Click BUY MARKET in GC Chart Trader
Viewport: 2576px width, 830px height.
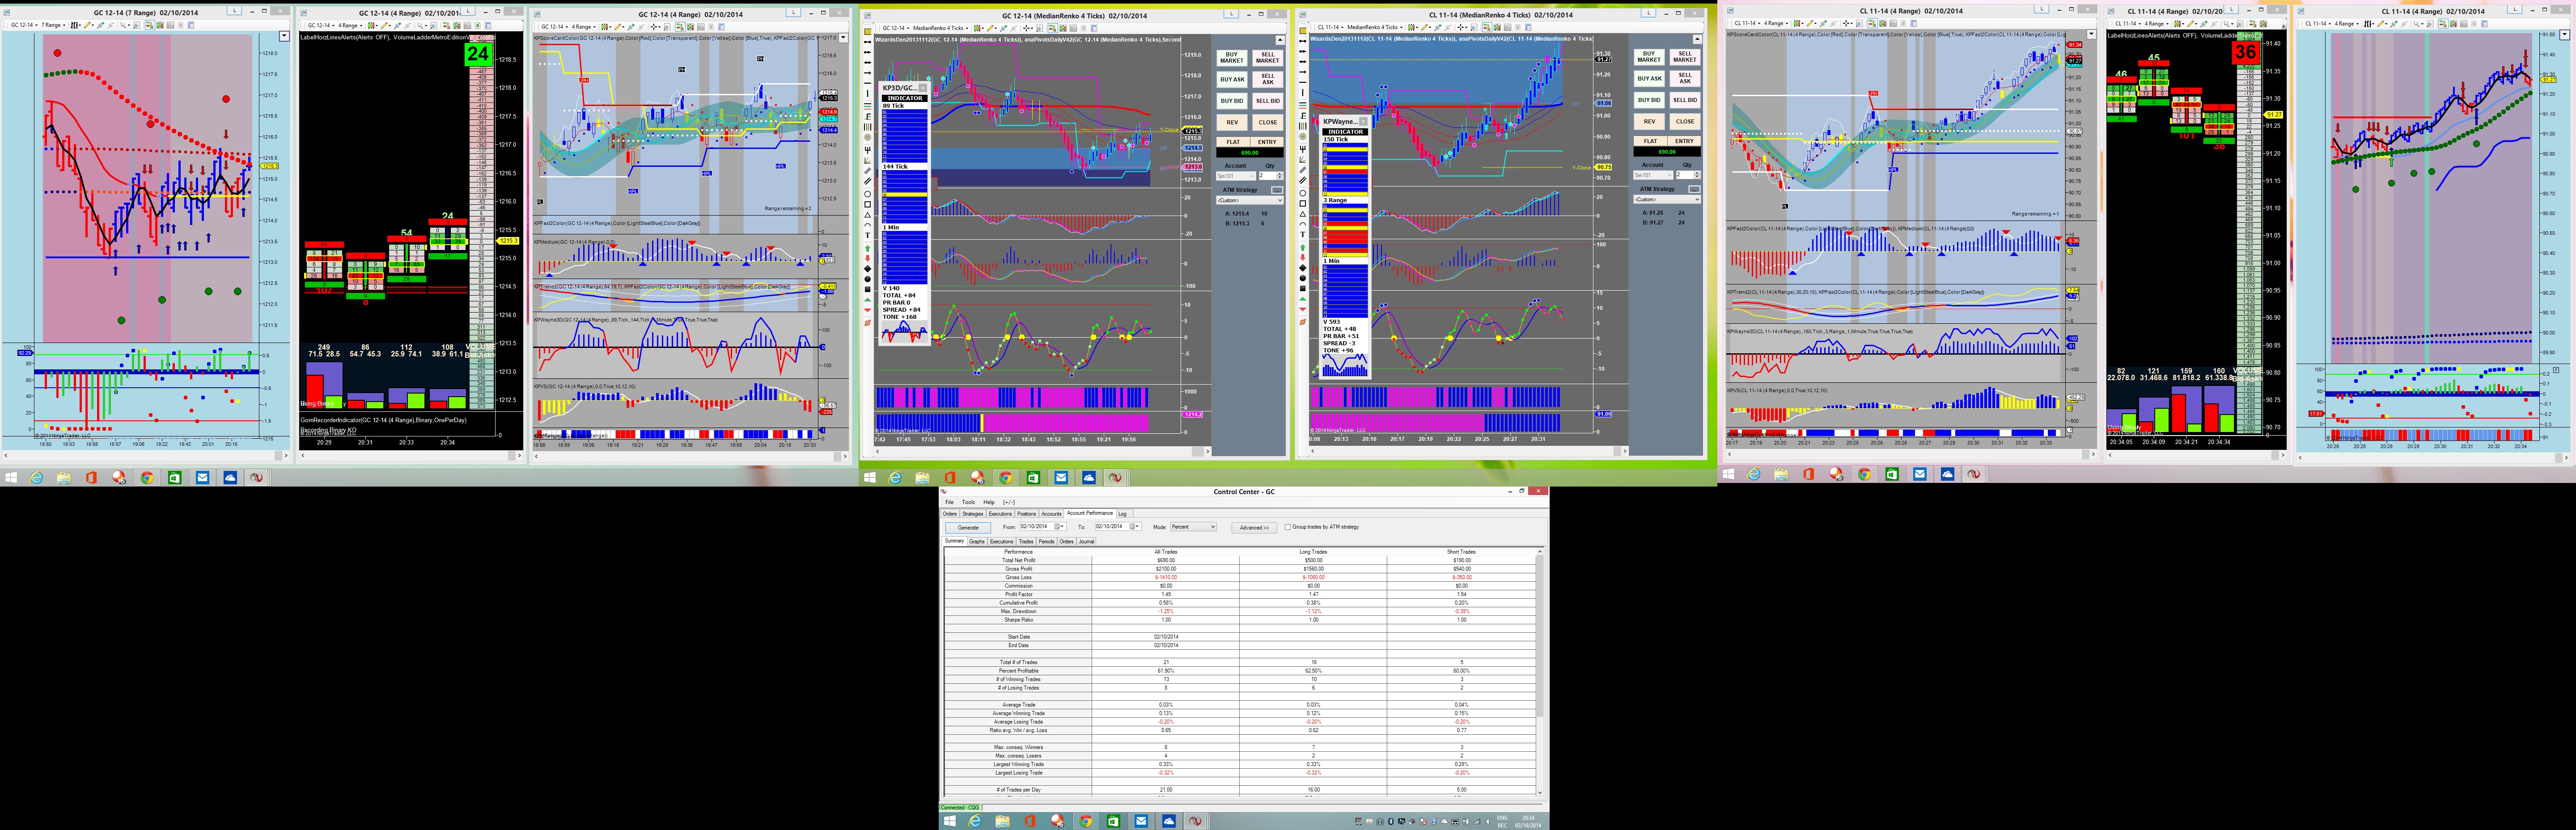click(1232, 58)
